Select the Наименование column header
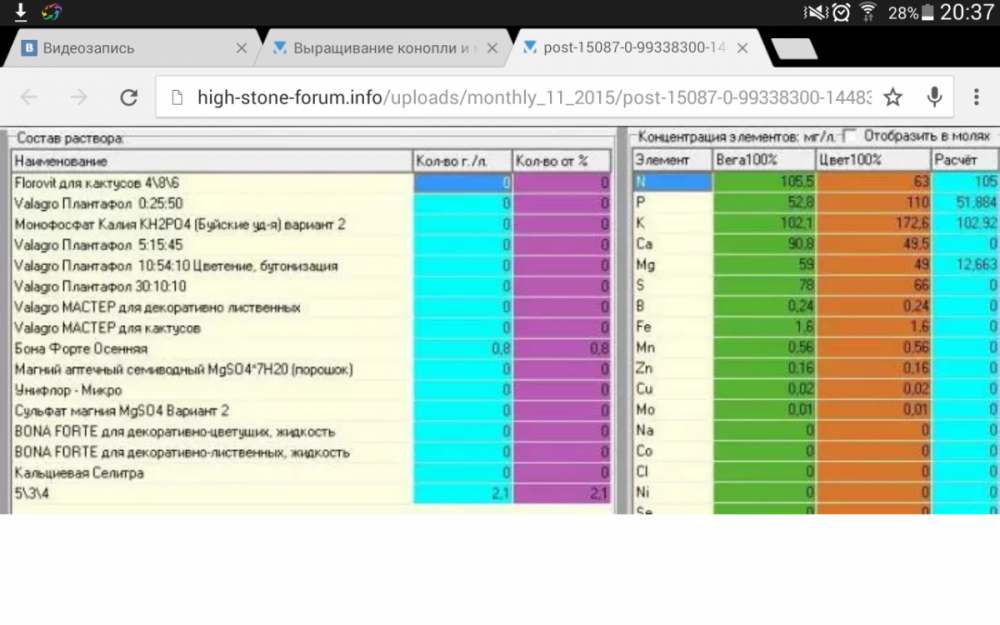Screen dimensions: 1000x625 (212, 161)
